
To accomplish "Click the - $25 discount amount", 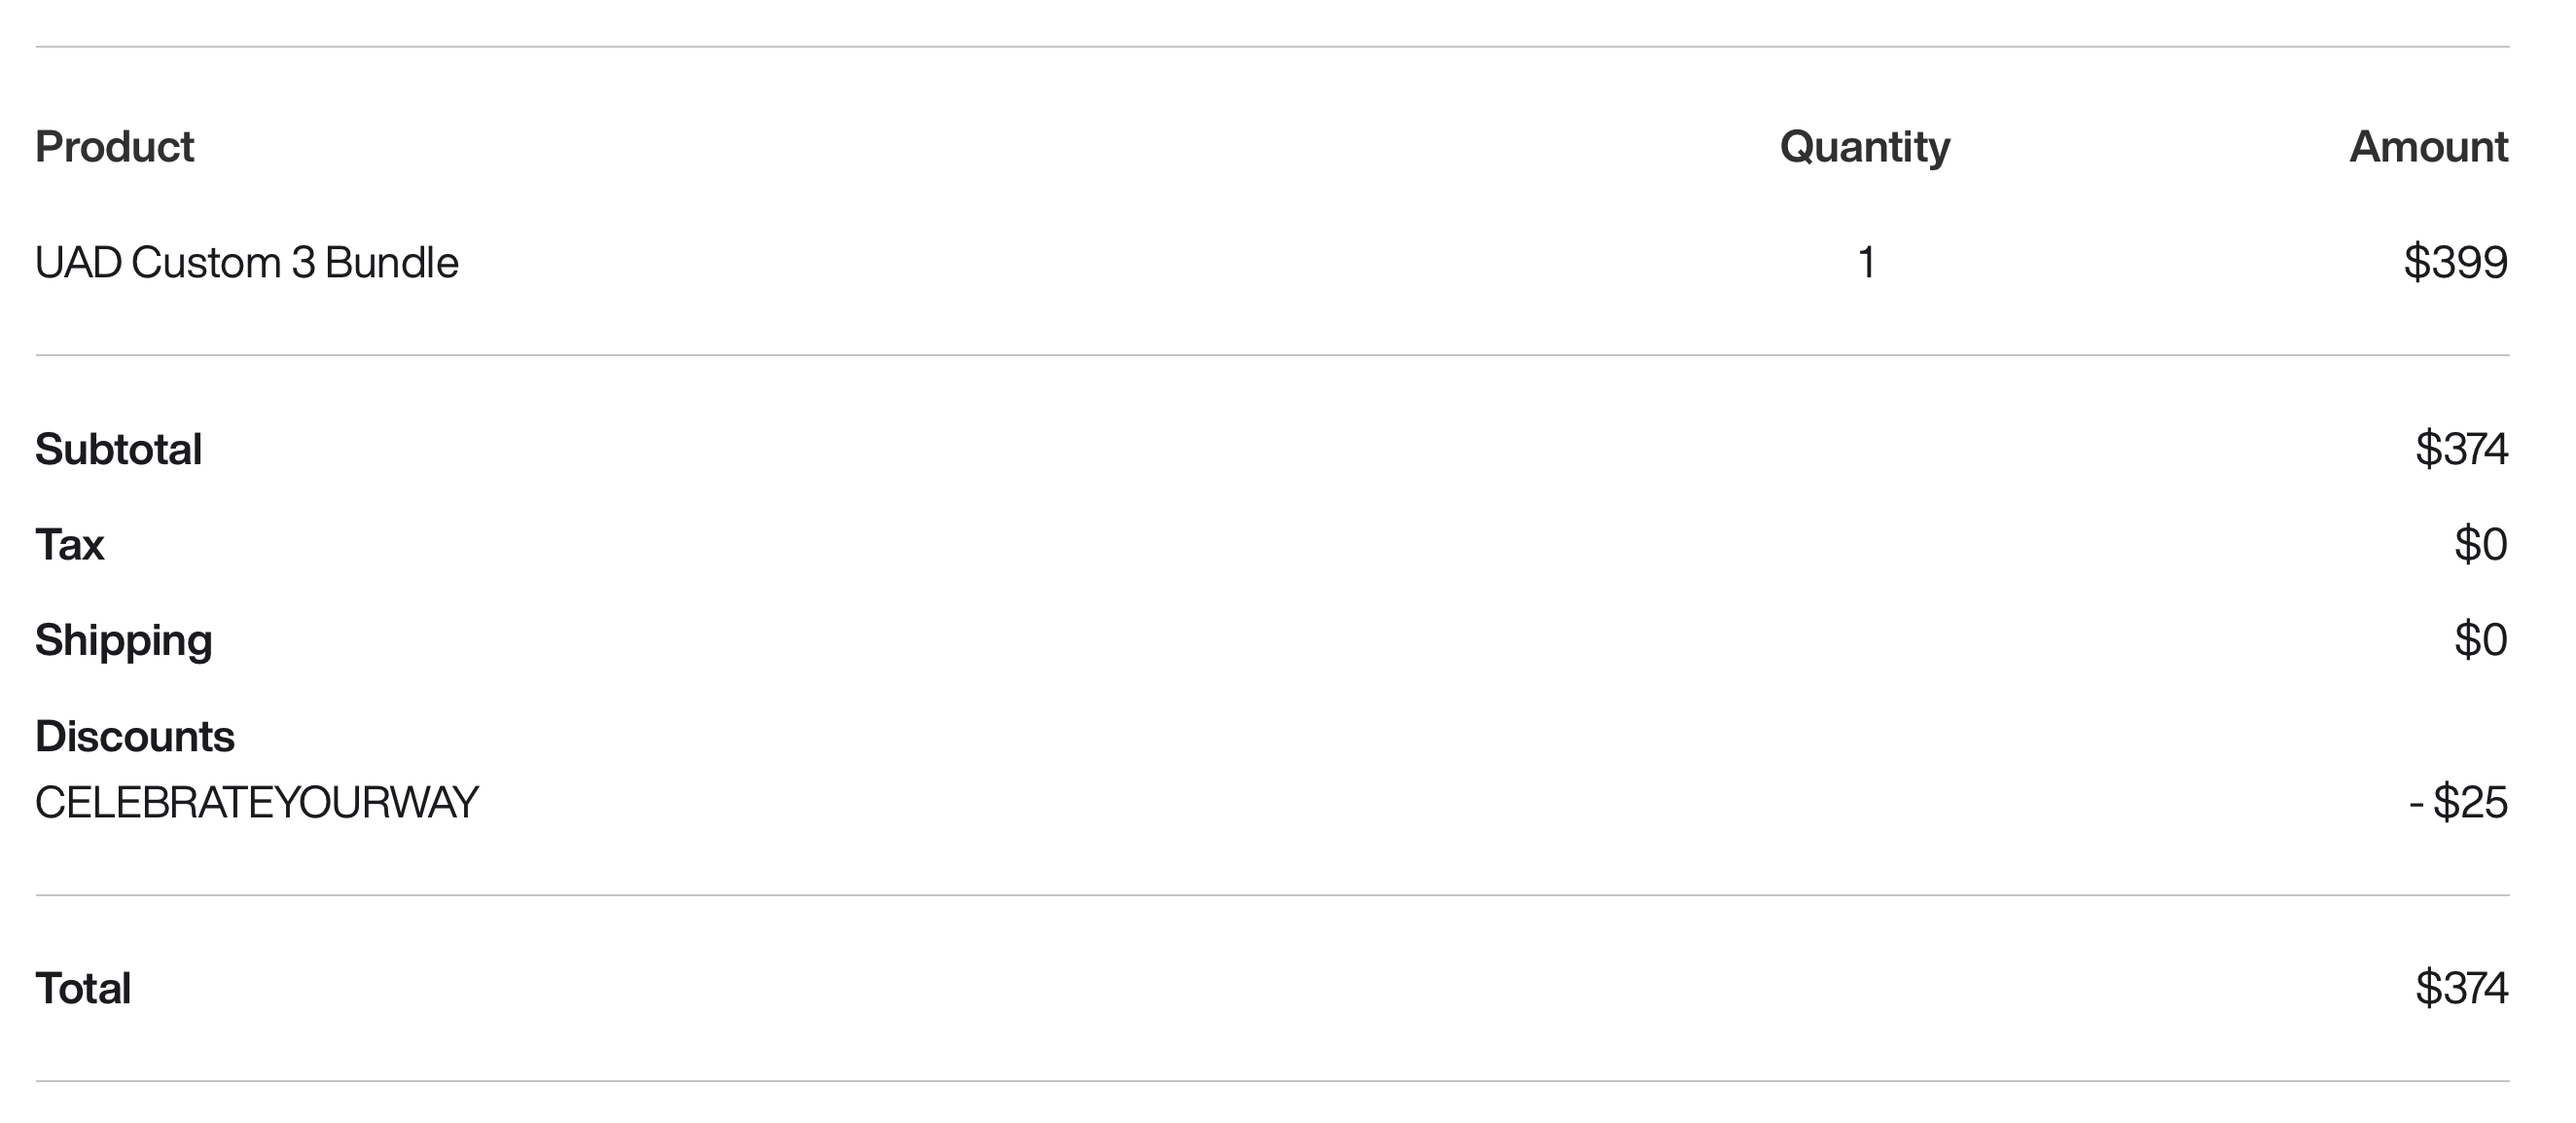I will coord(2458,802).
